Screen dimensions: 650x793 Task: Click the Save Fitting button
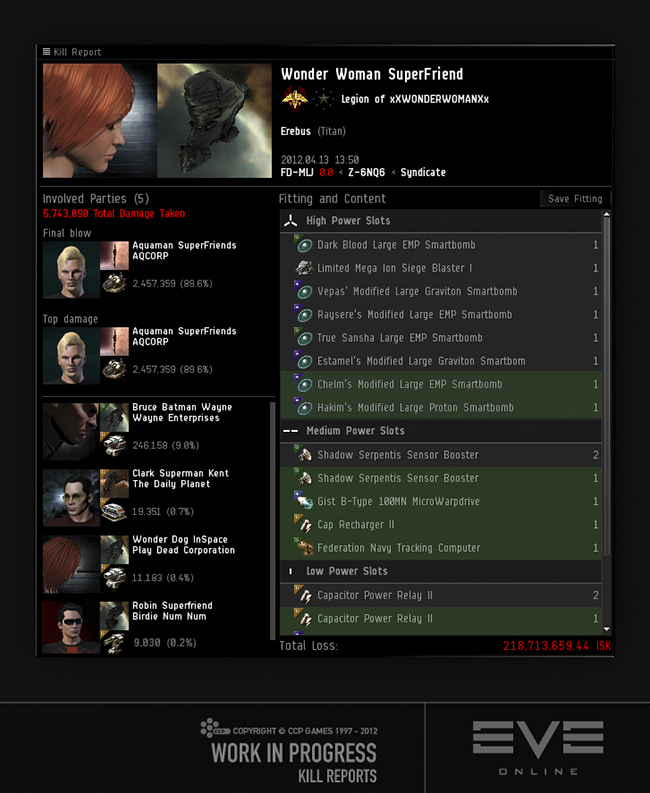[575, 199]
